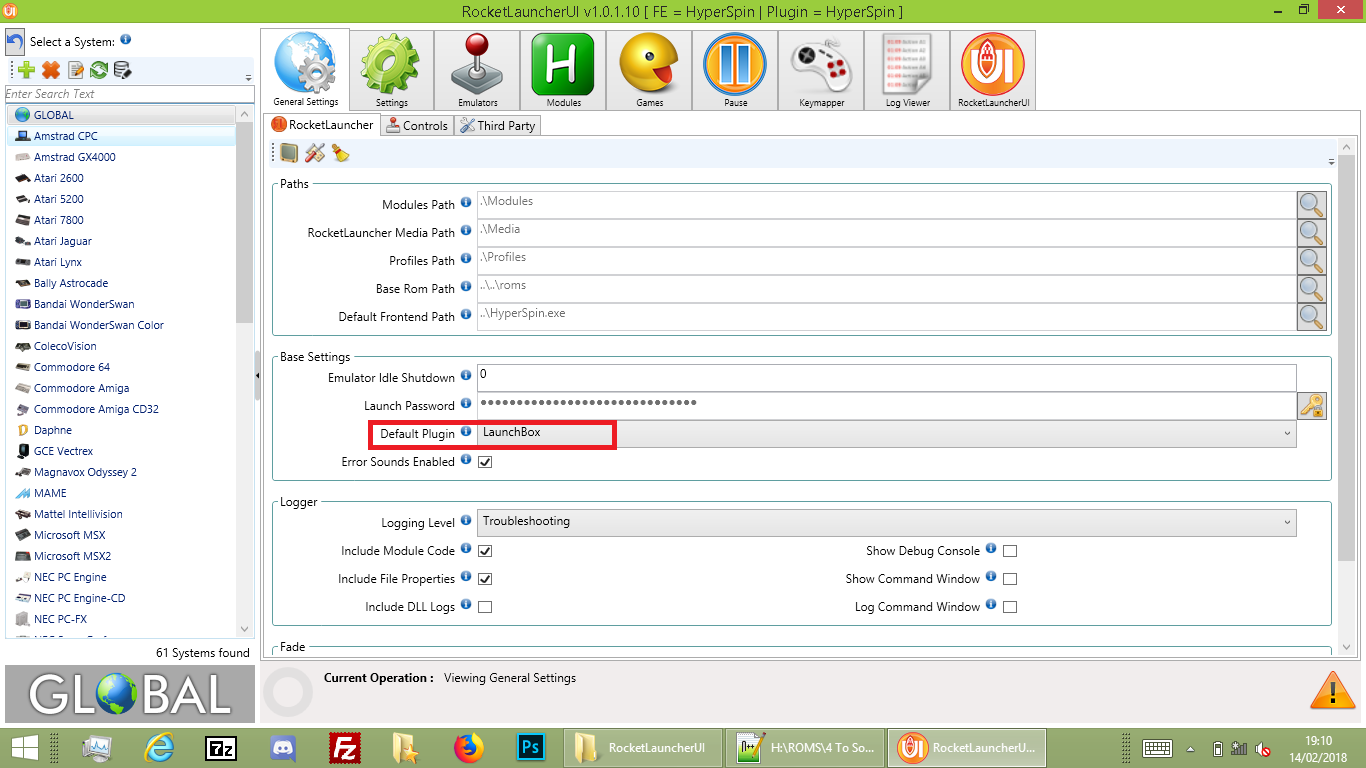Open the RocketLauncherUI tab
The width and height of the screenshot is (1366, 768).
coord(993,70)
